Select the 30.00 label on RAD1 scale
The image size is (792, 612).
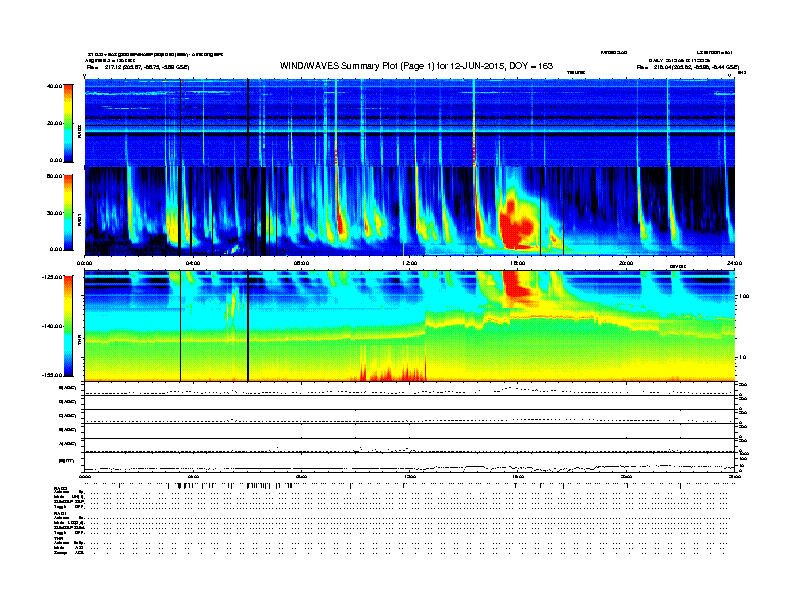click(54, 213)
